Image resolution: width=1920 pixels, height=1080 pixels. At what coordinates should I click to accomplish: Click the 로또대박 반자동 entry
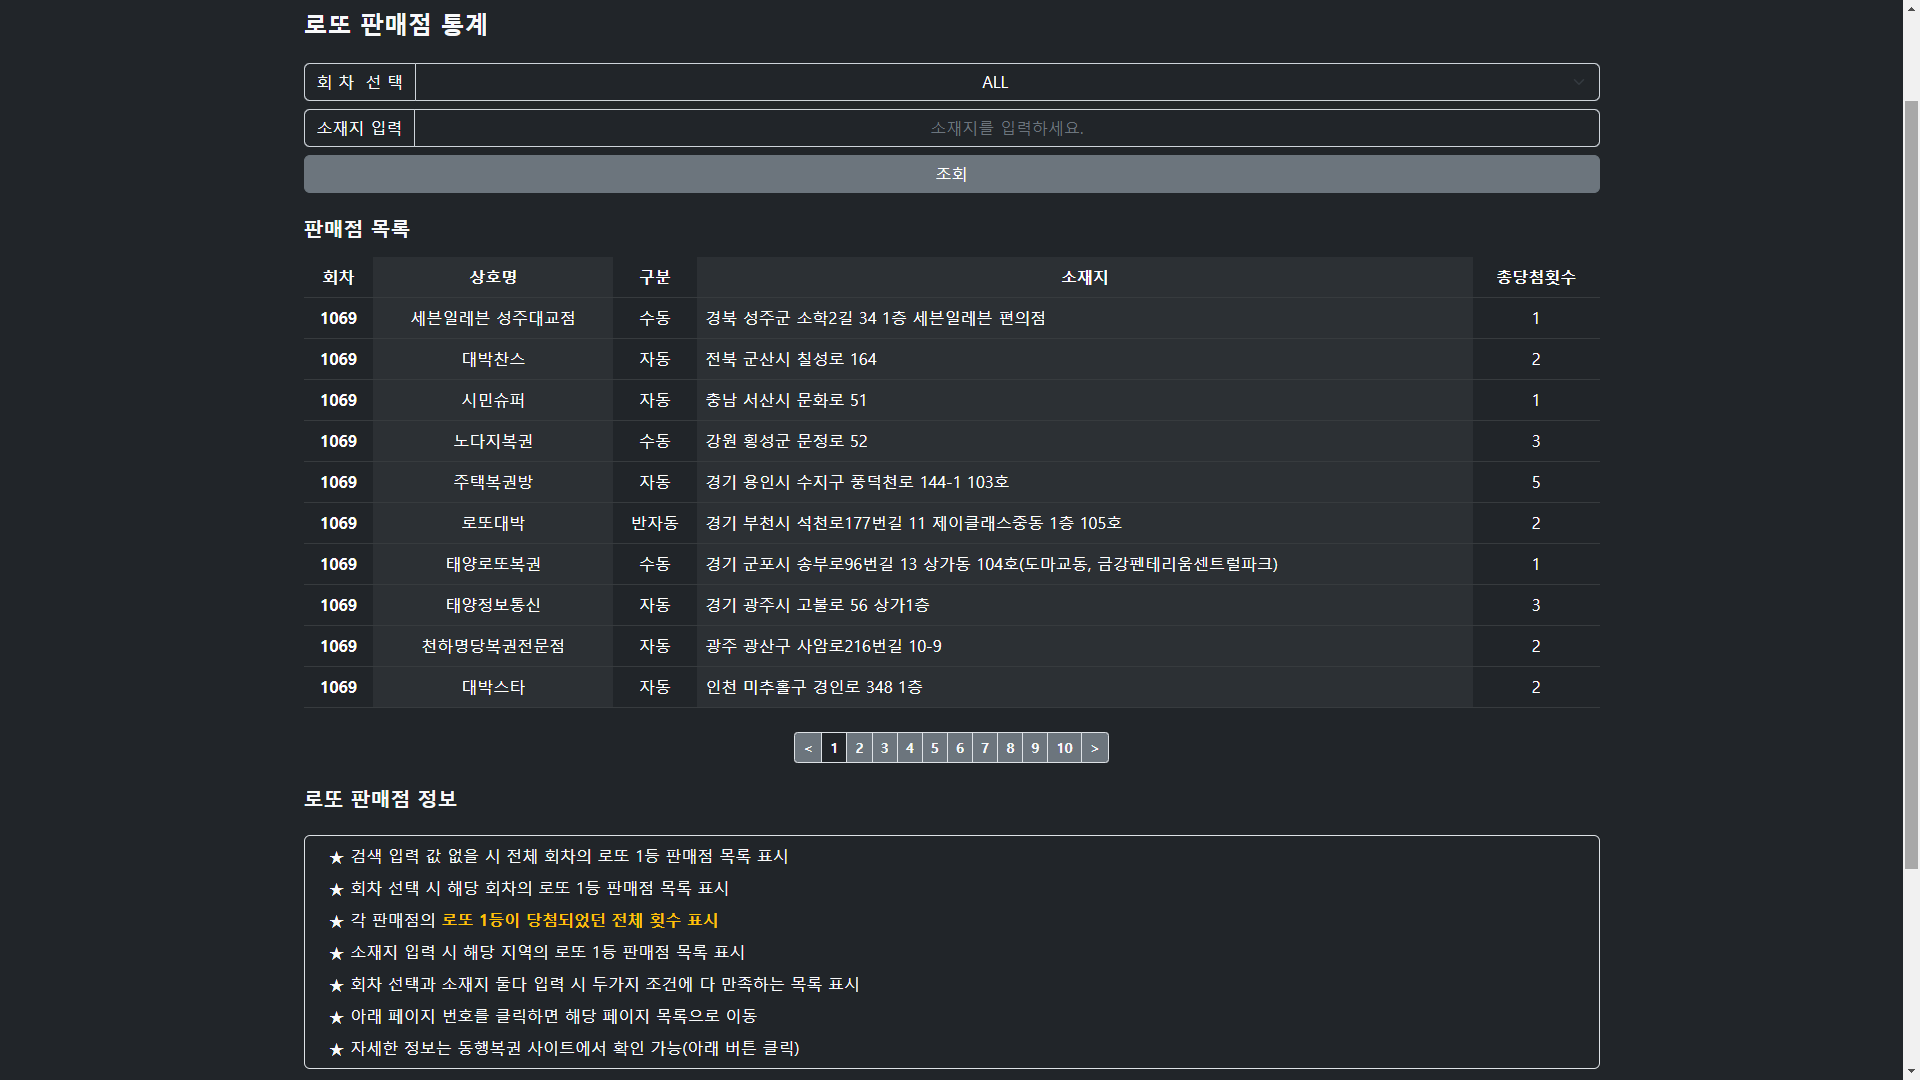click(x=654, y=523)
